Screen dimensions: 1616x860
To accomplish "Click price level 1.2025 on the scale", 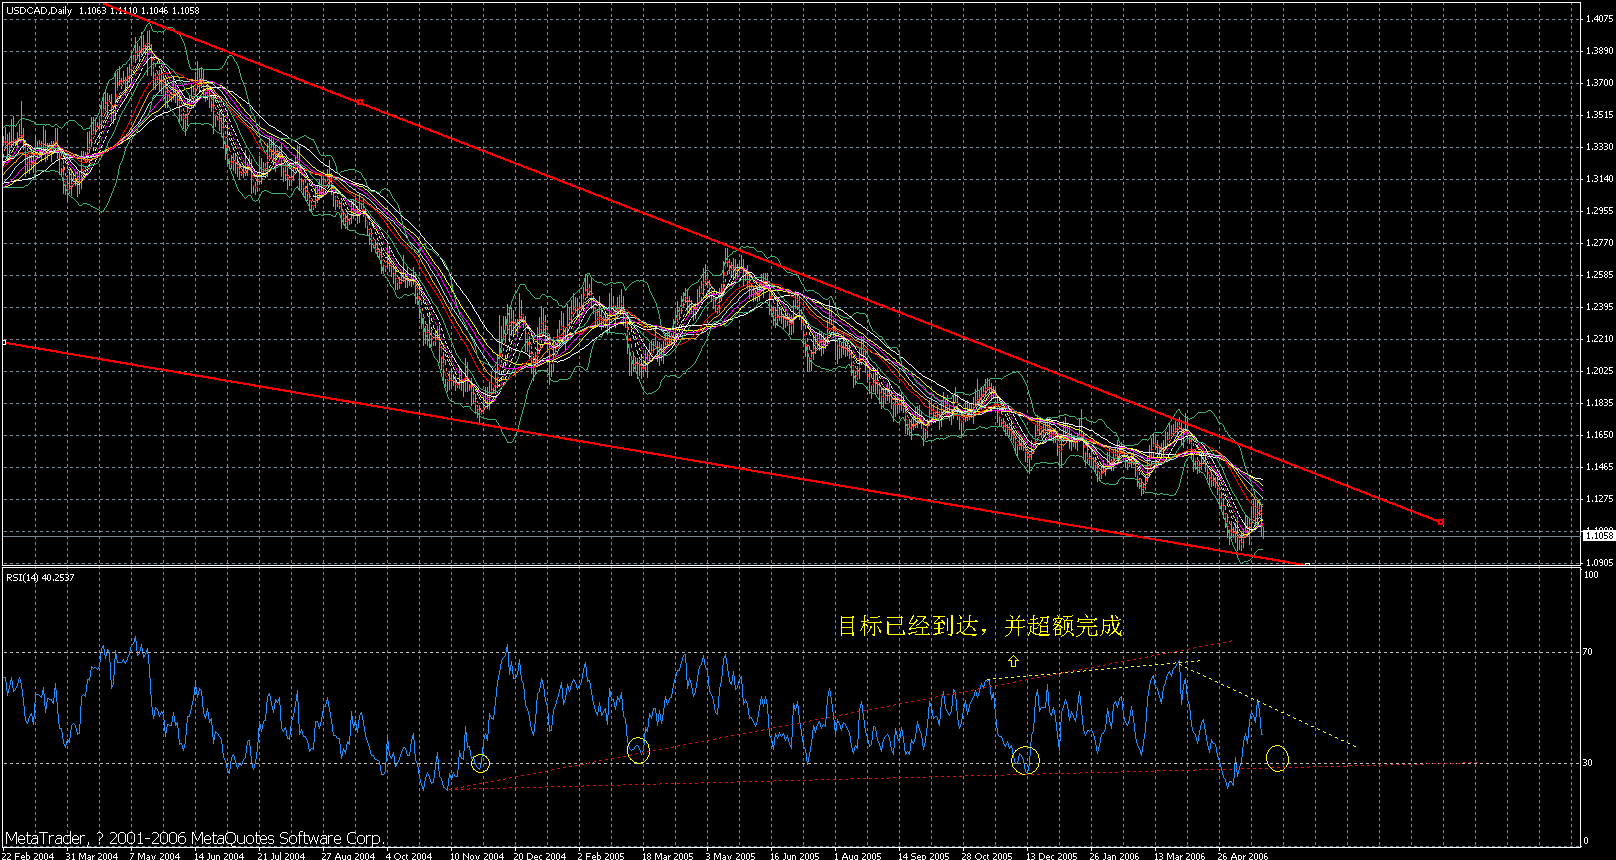I will [1599, 370].
